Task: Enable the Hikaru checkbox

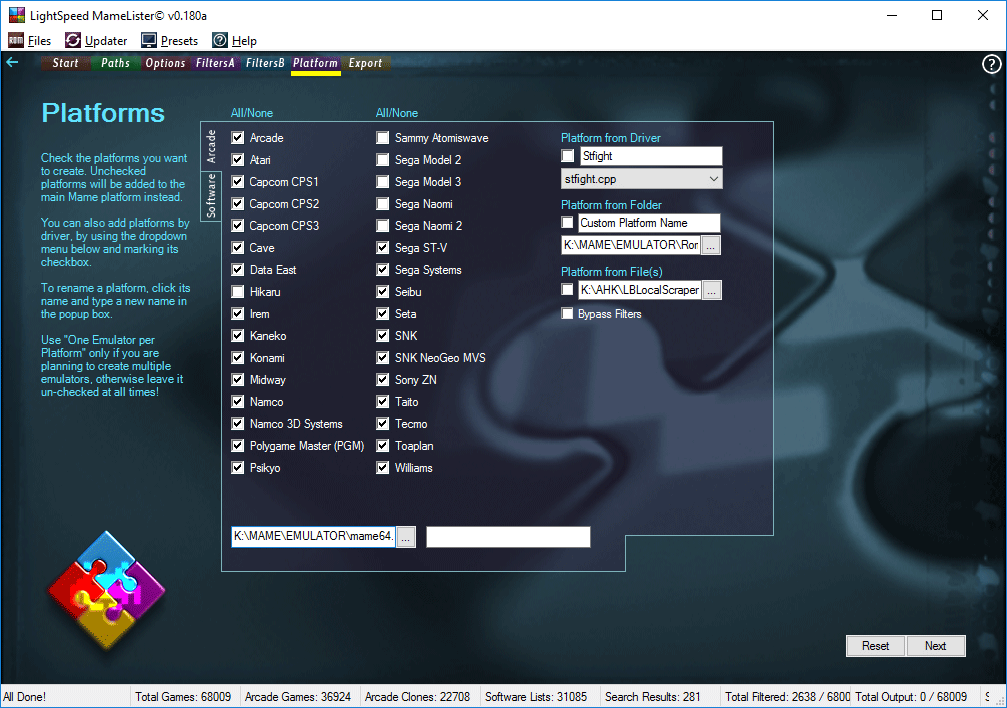Action: pyautogui.click(x=238, y=292)
